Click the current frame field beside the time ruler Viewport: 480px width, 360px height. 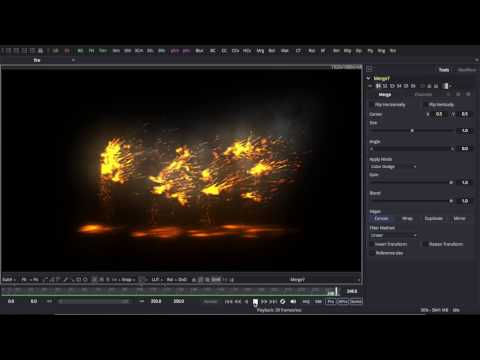click(352, 291)
